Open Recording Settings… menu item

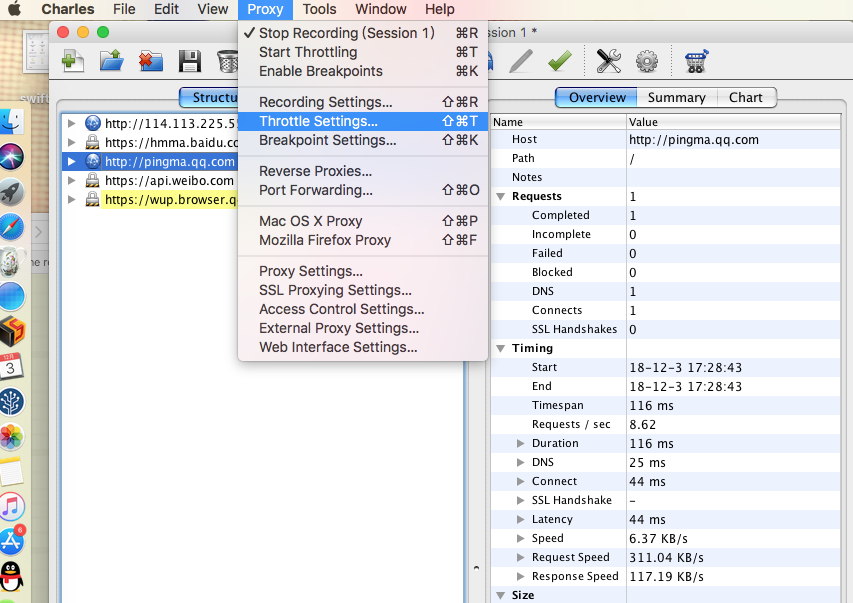[x=362, y=102]
